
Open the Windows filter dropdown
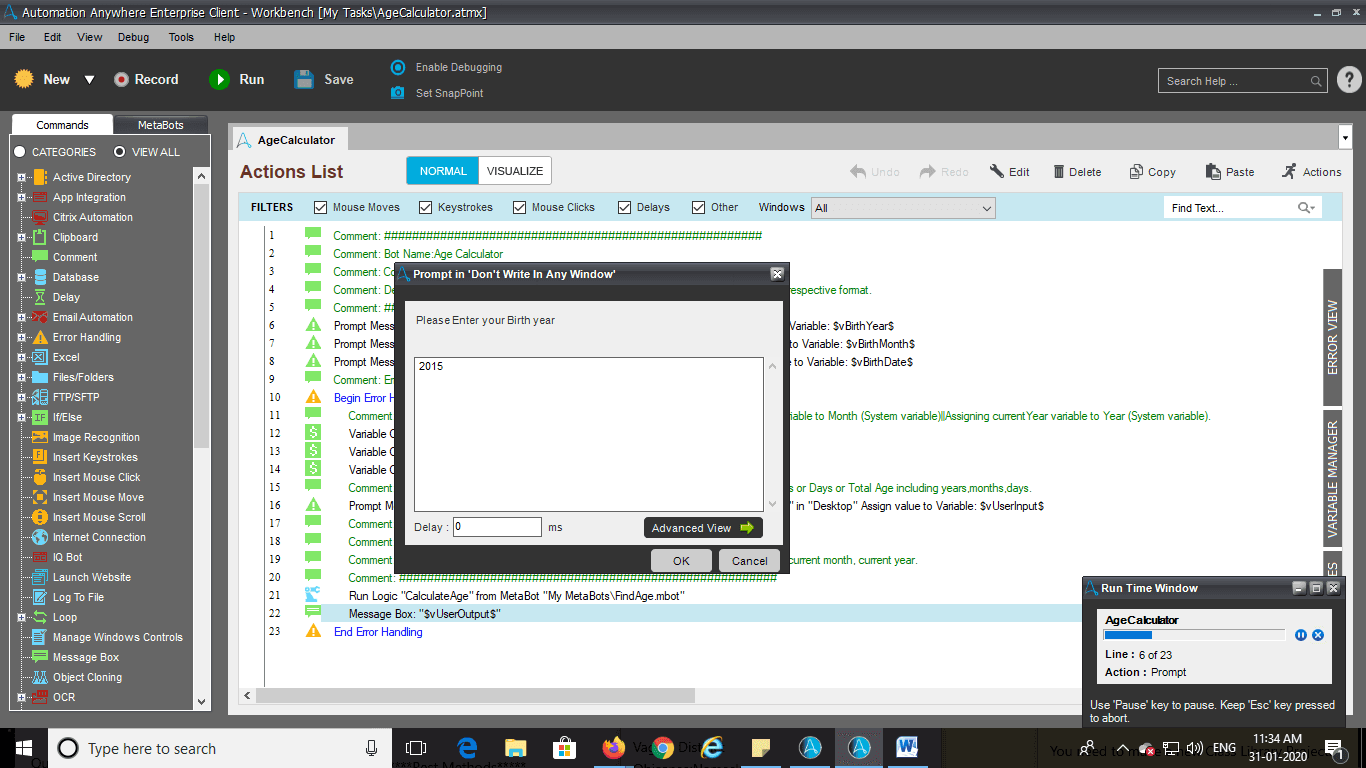903,208
